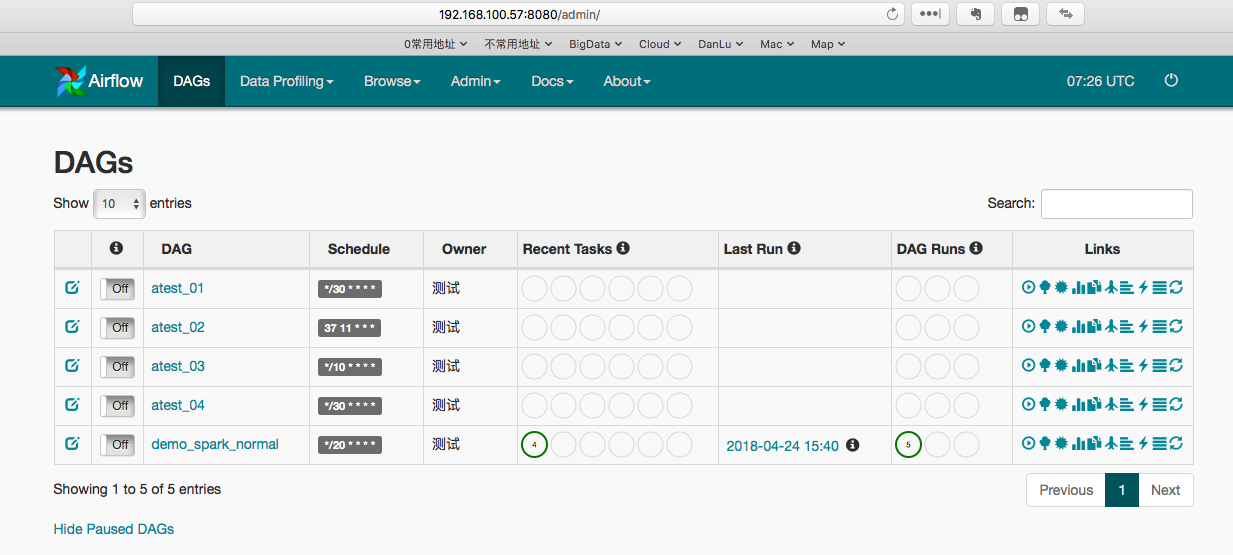
Task: Click the browser address bar
Action: pos(518,14)
